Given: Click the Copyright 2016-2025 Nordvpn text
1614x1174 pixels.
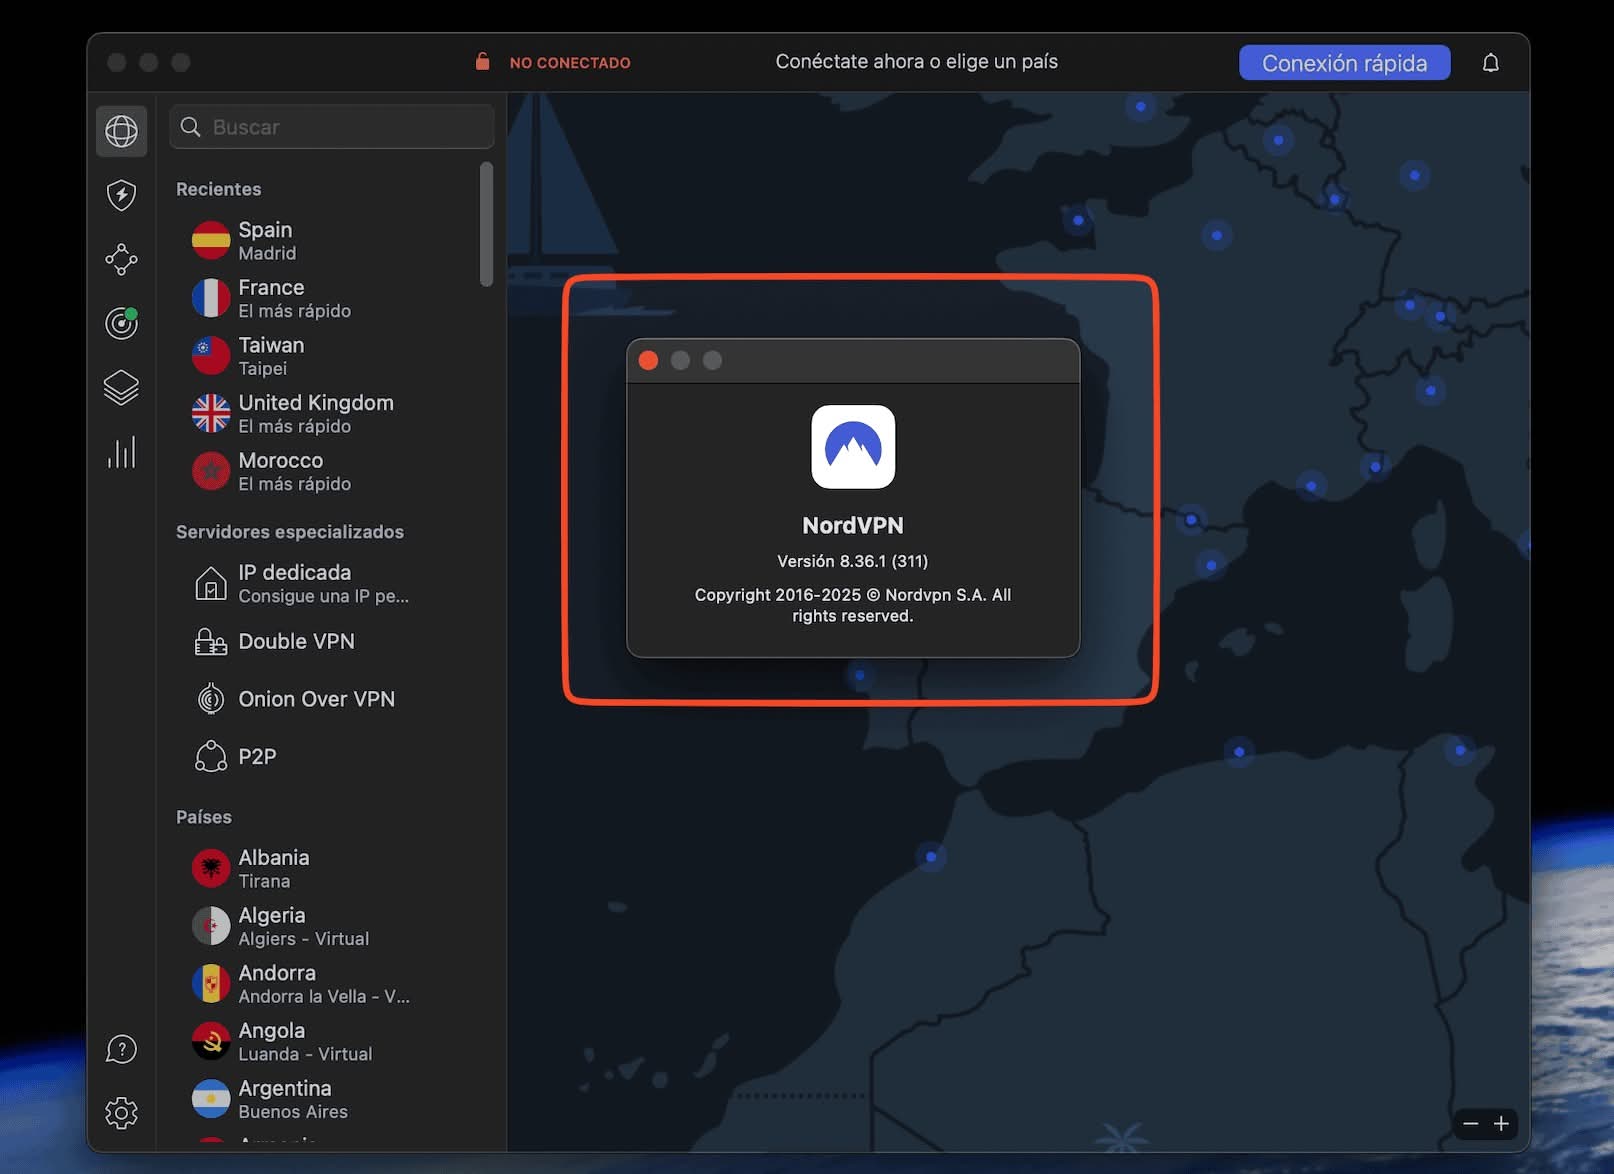Looking at the screenshot, I should point(853,605).
